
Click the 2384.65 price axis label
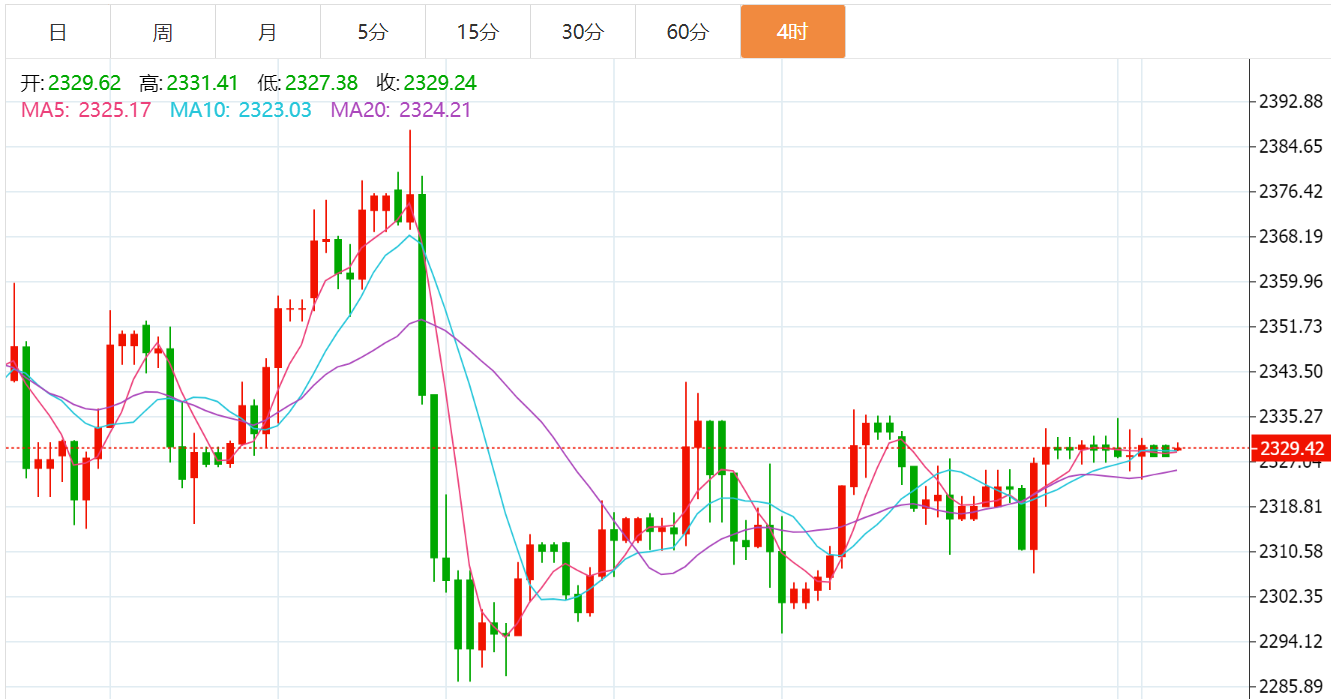tap(1290, 147)
